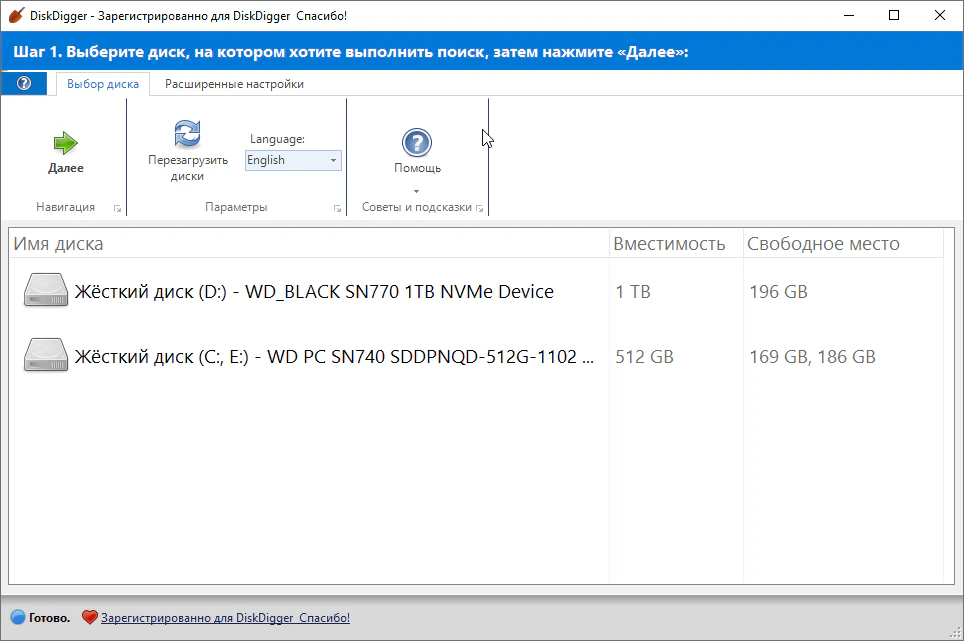964x641 pixels.
Task: Select the Выбор диска tab
Action: coord(103,84)
